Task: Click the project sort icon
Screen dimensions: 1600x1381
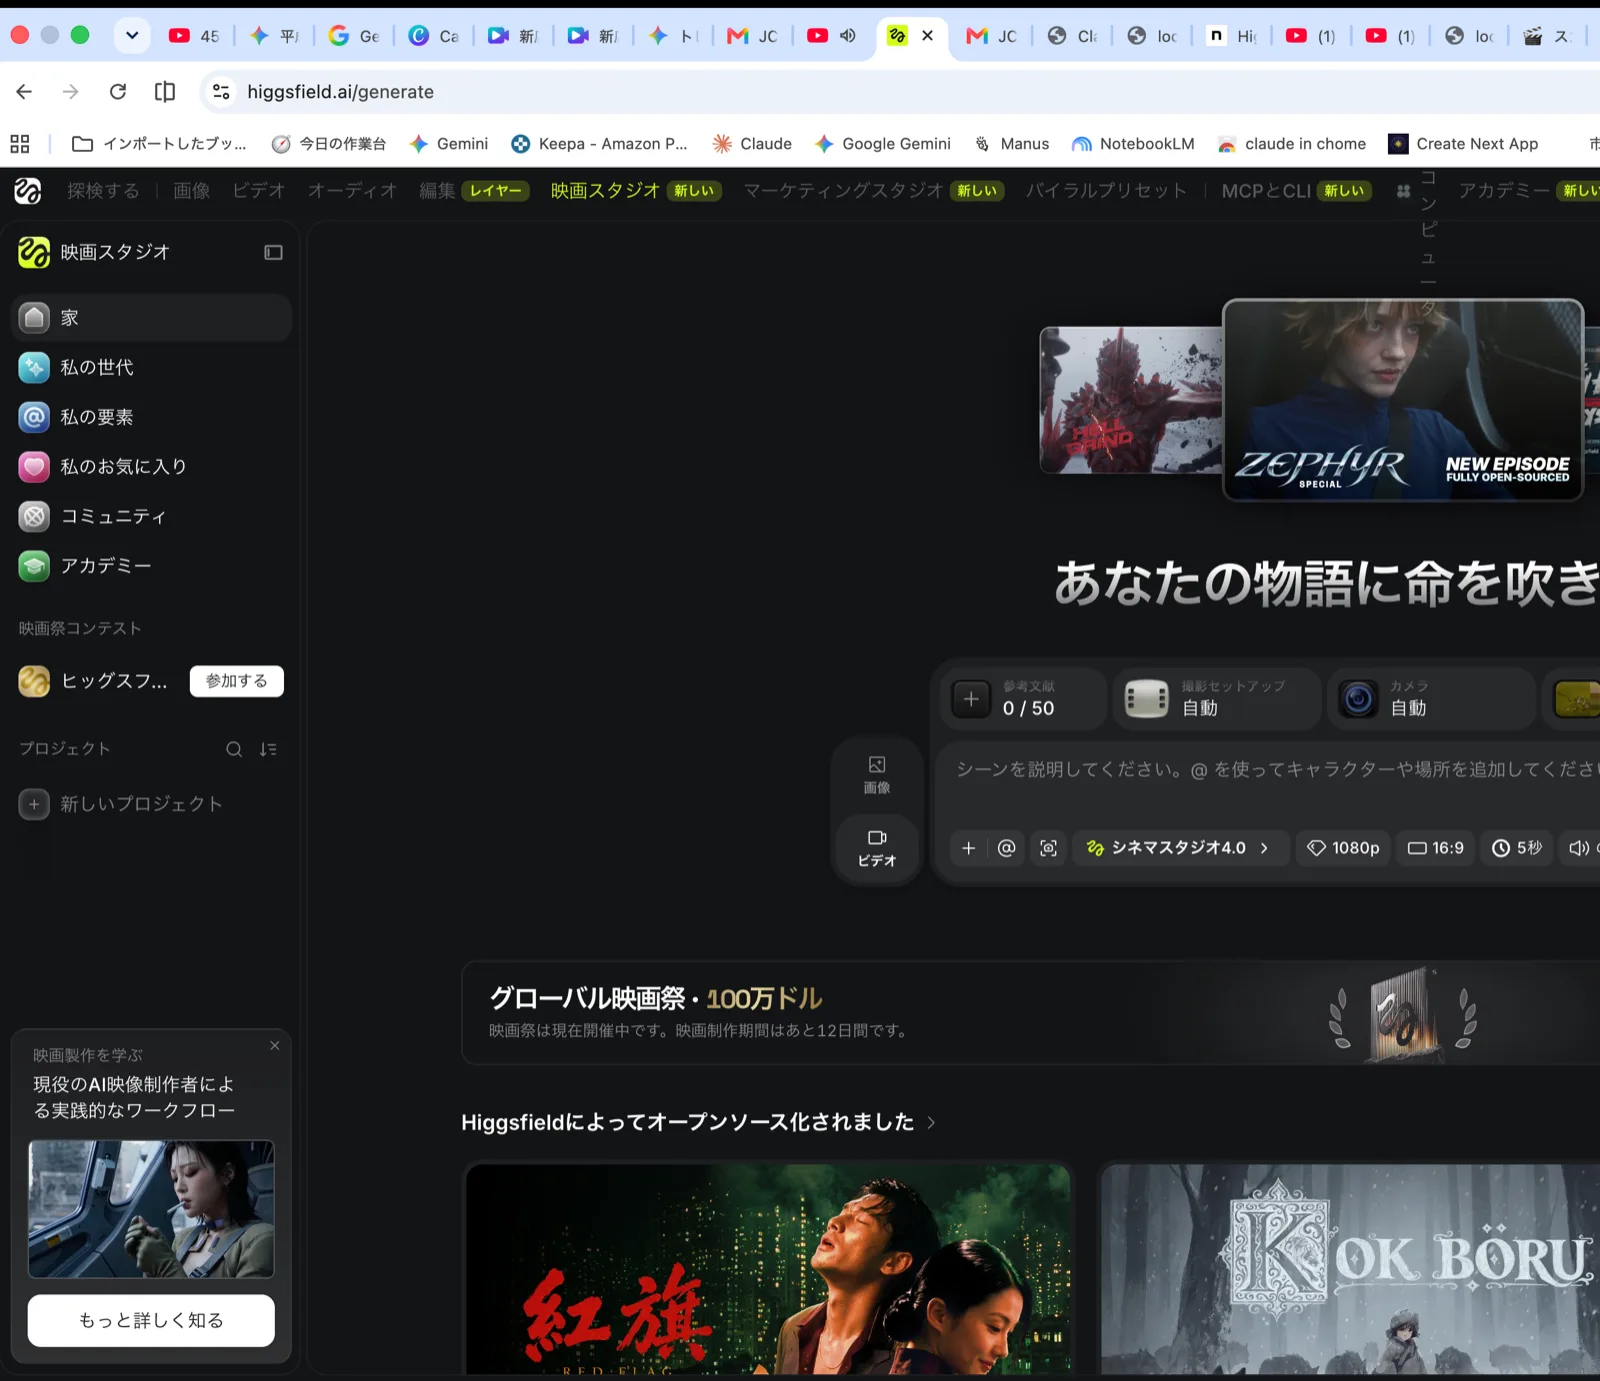Action: coord(268,749)
